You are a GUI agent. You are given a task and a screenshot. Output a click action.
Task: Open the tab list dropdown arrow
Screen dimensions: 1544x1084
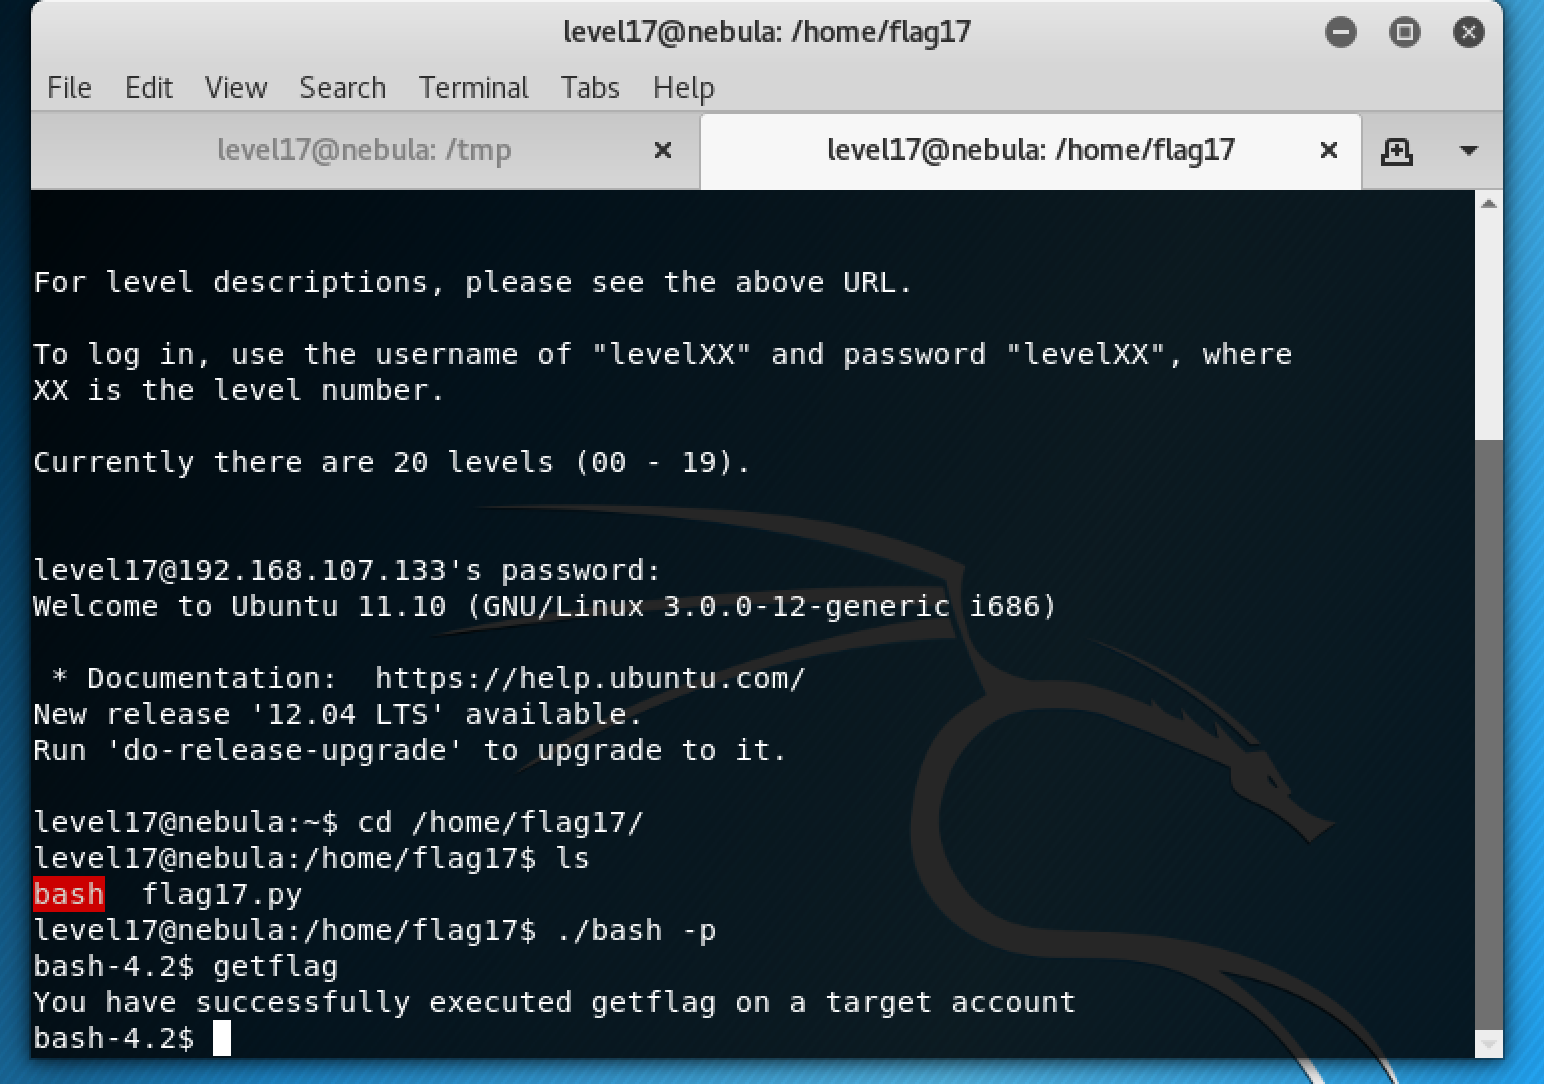[x=1468, y=151]
